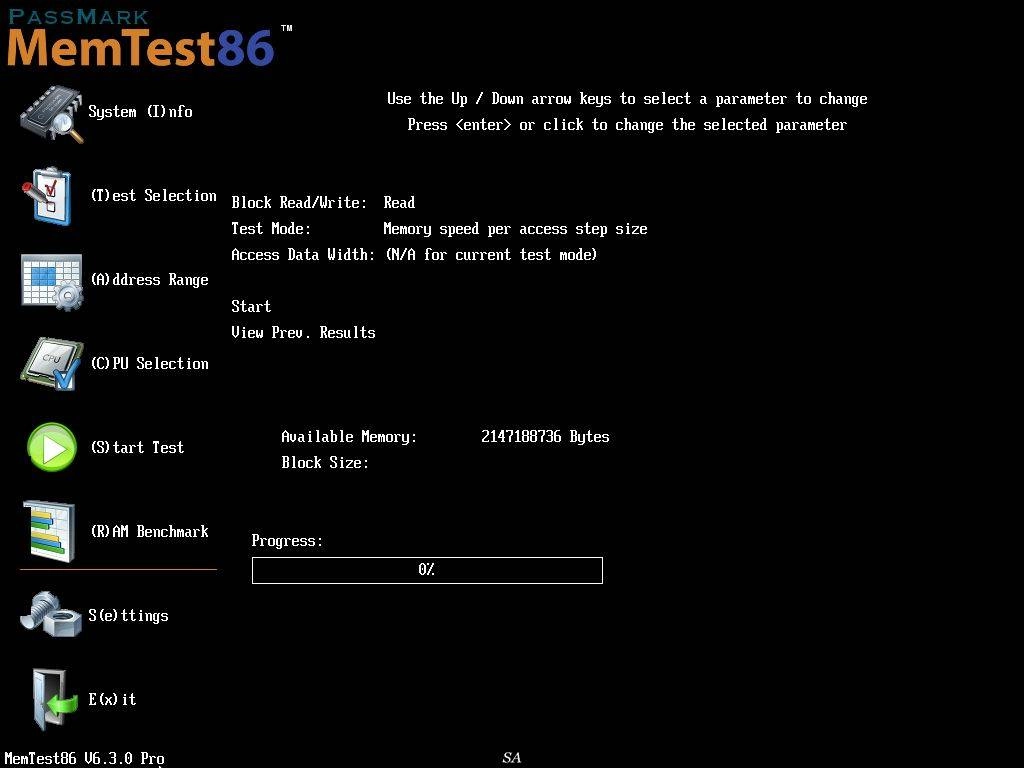Image resolution: width=1024 pixels, height=768 pixels.
Task: Click the 2147188736 Bytes value
Action: point(545,437)
